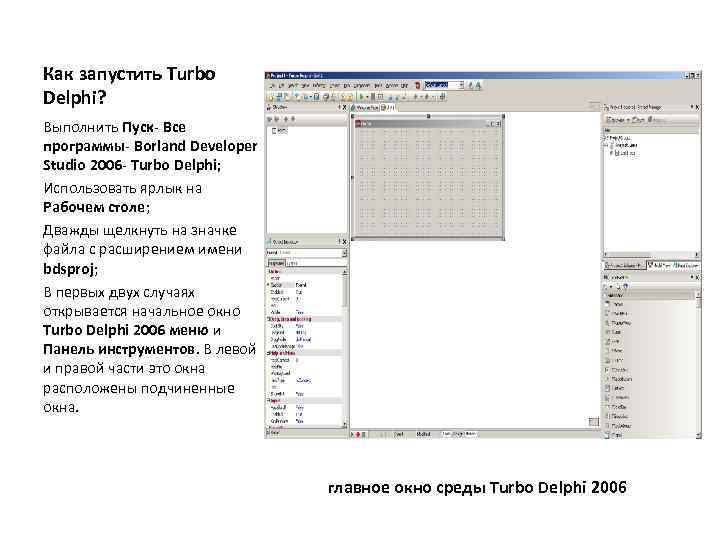Open the File menu
This screenshot has width=720, height=540.
pos(272,85)
